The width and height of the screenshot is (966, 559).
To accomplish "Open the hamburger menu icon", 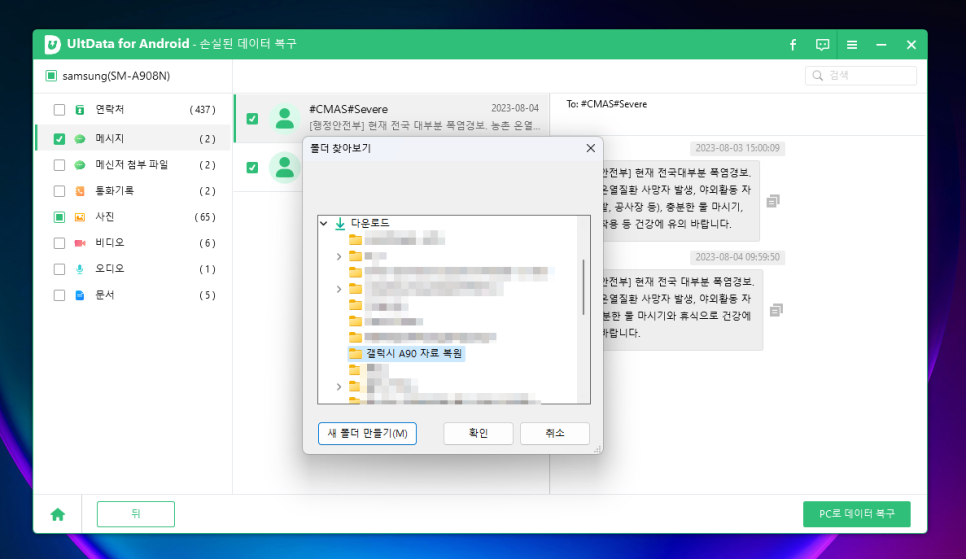I will pos(852,44).
